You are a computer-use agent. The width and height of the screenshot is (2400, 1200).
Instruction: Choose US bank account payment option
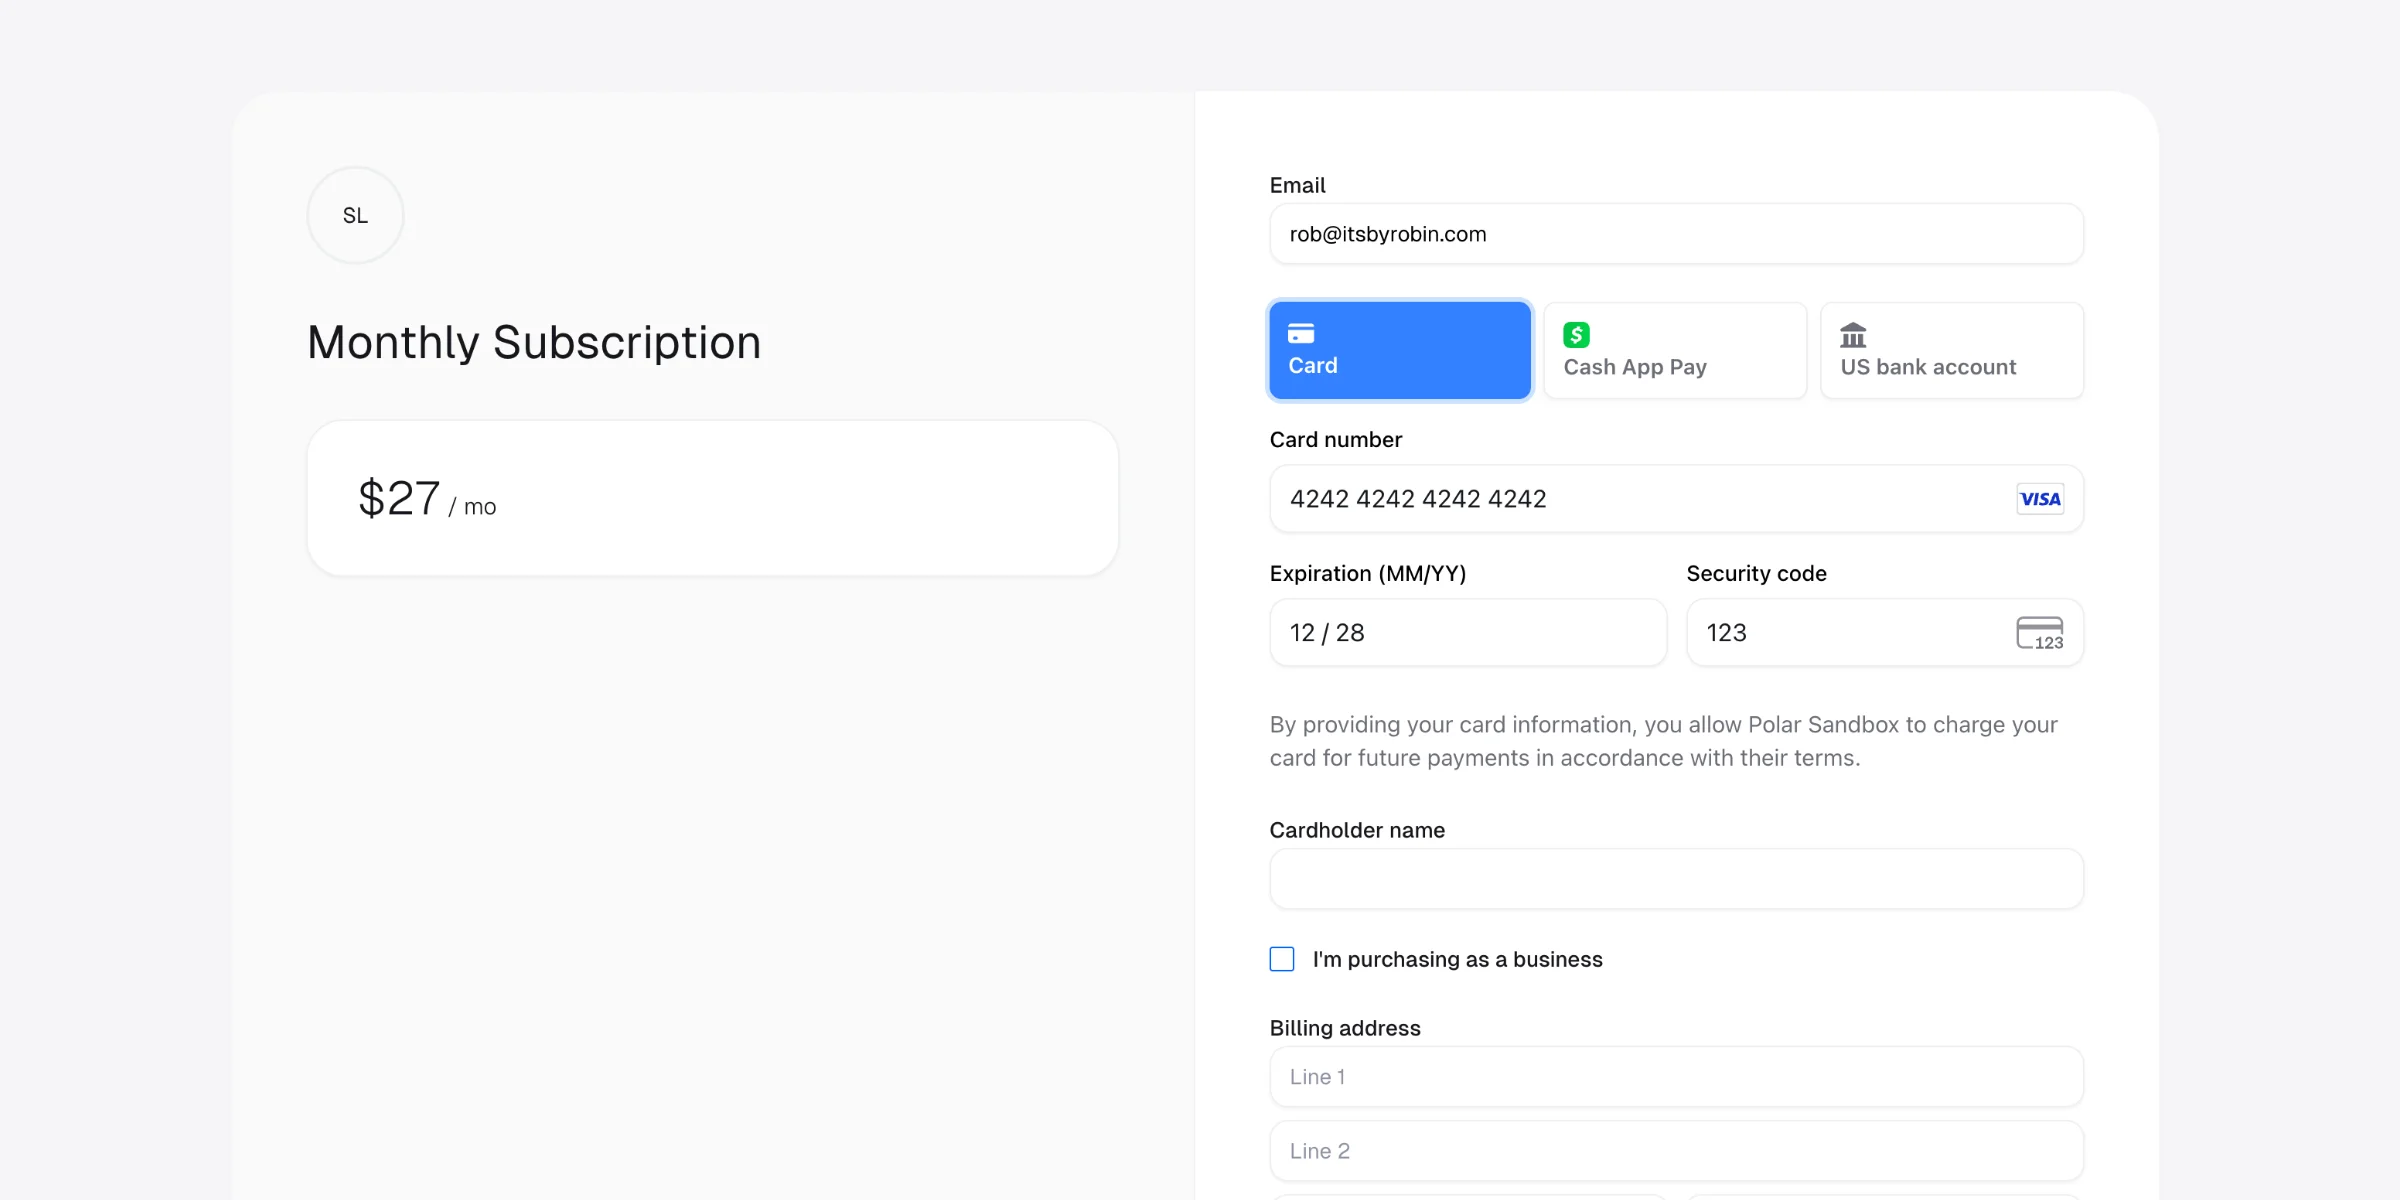1951,351
